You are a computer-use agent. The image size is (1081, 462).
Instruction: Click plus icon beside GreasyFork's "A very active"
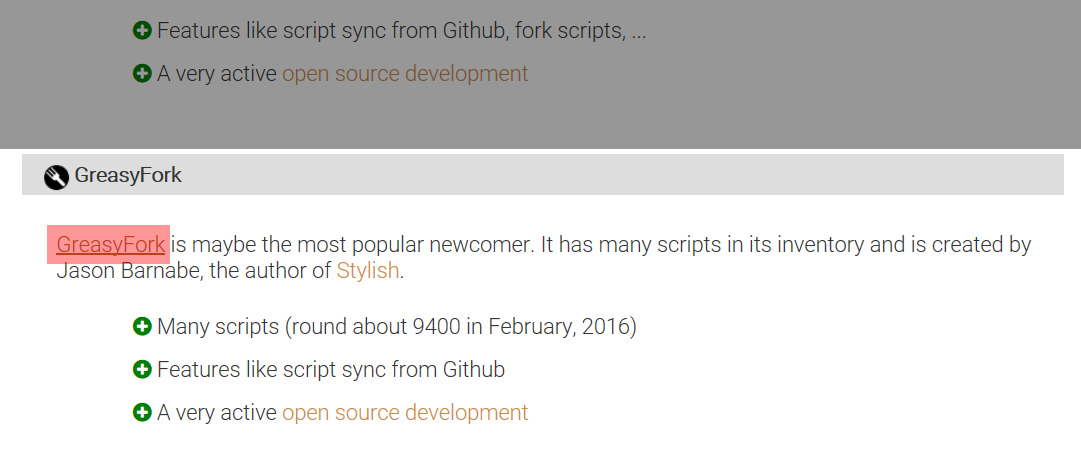[x=142, y=412]
